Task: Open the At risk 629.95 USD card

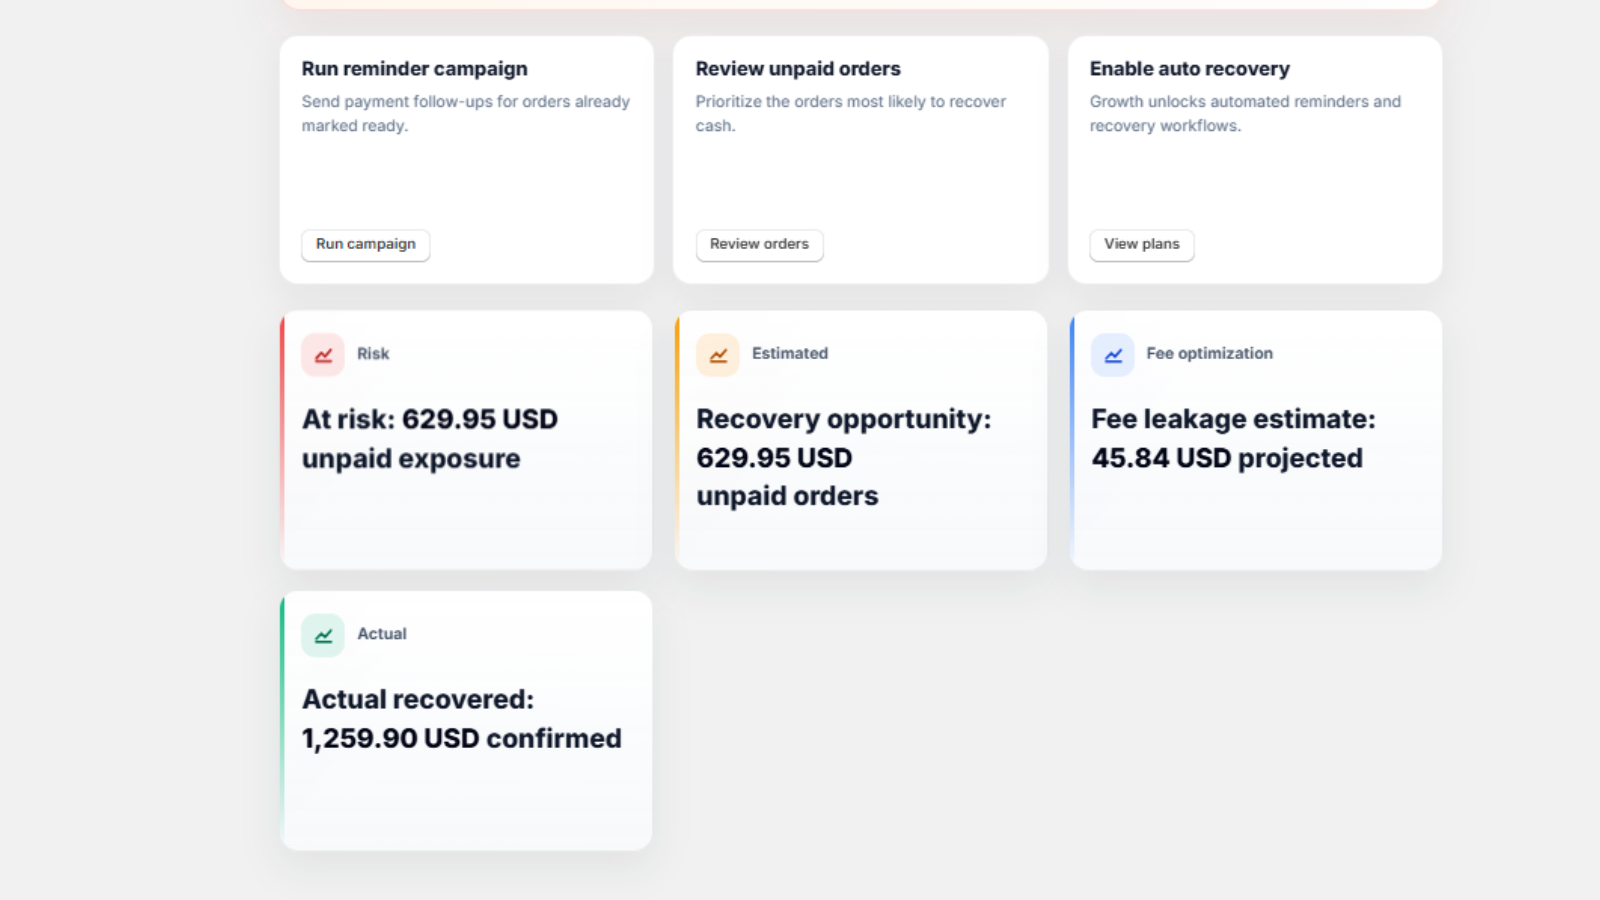Action: [466, 440]
